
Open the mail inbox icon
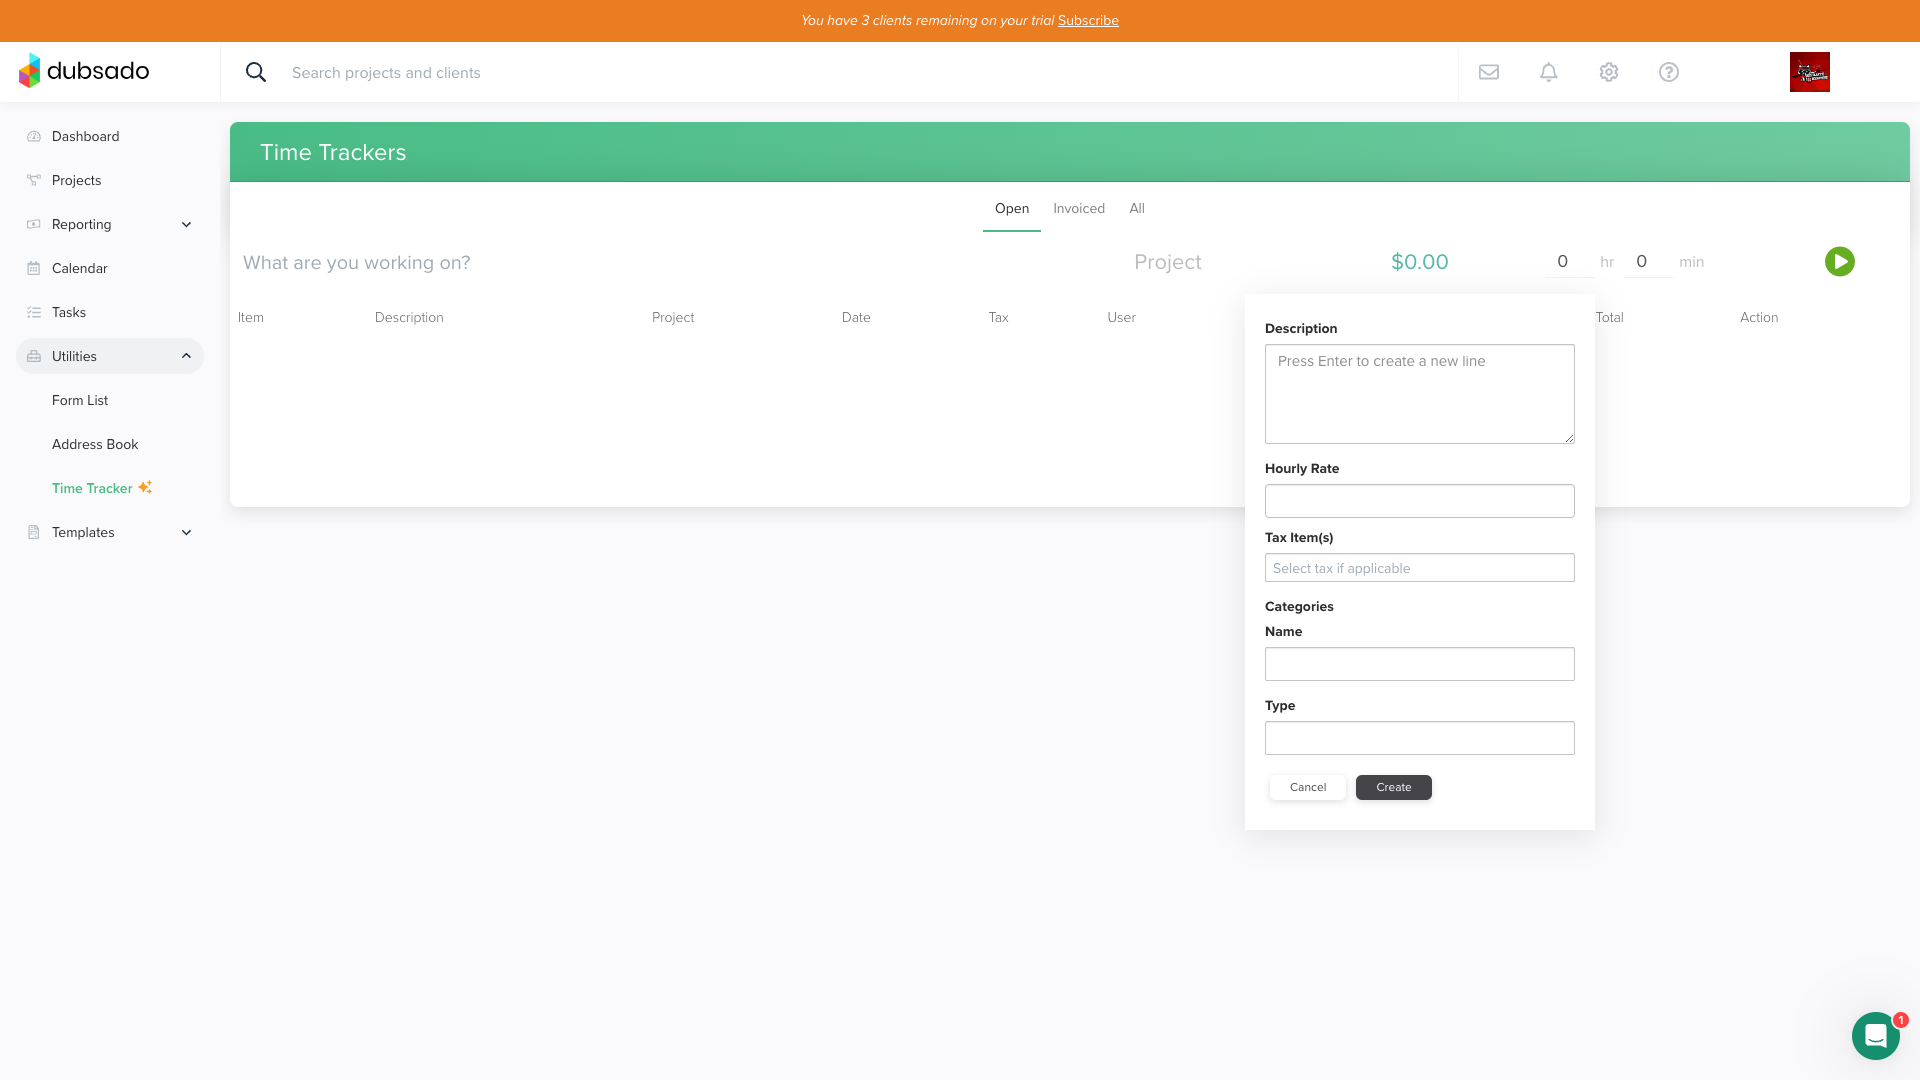coord(1489,72)
